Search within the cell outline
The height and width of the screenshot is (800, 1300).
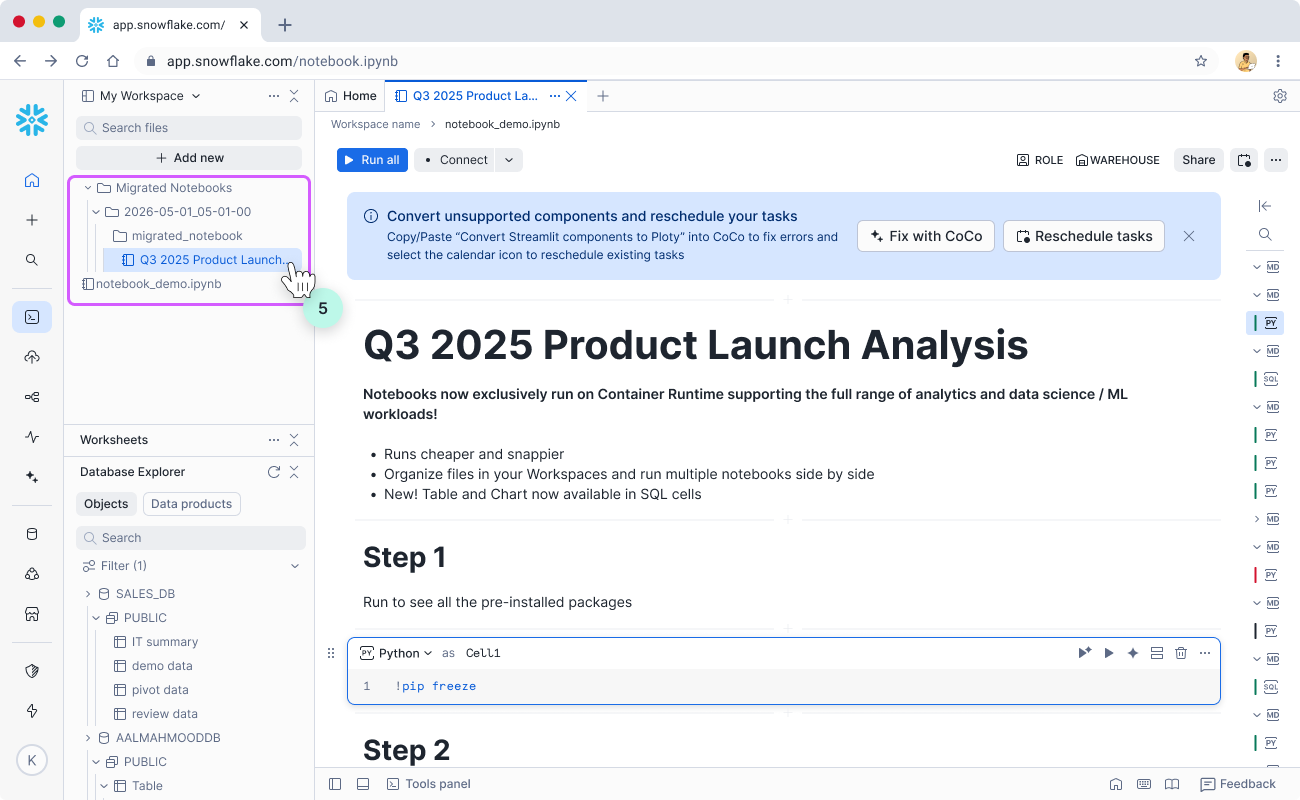pyautogui.click(x=1265, y=234)
